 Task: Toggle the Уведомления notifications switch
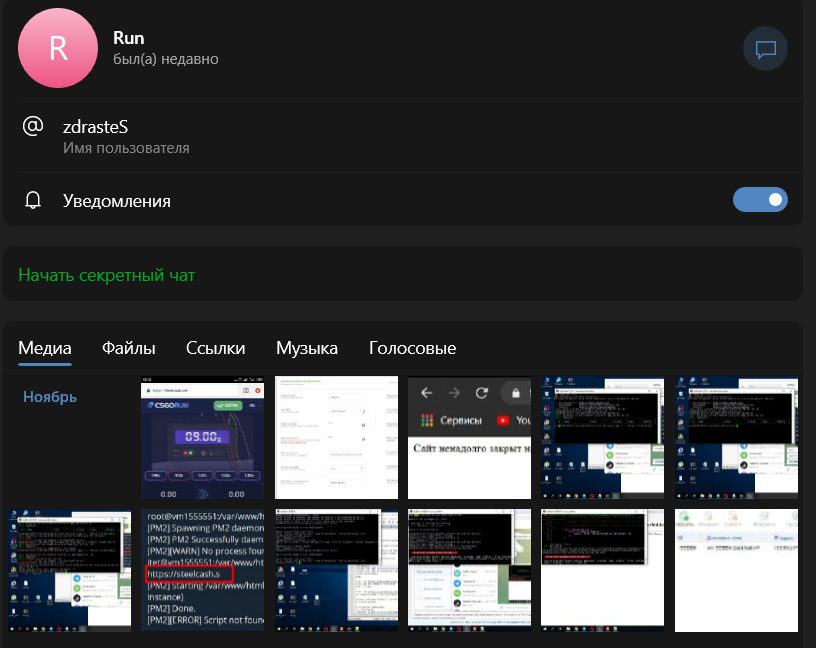[x=760, y=200]
